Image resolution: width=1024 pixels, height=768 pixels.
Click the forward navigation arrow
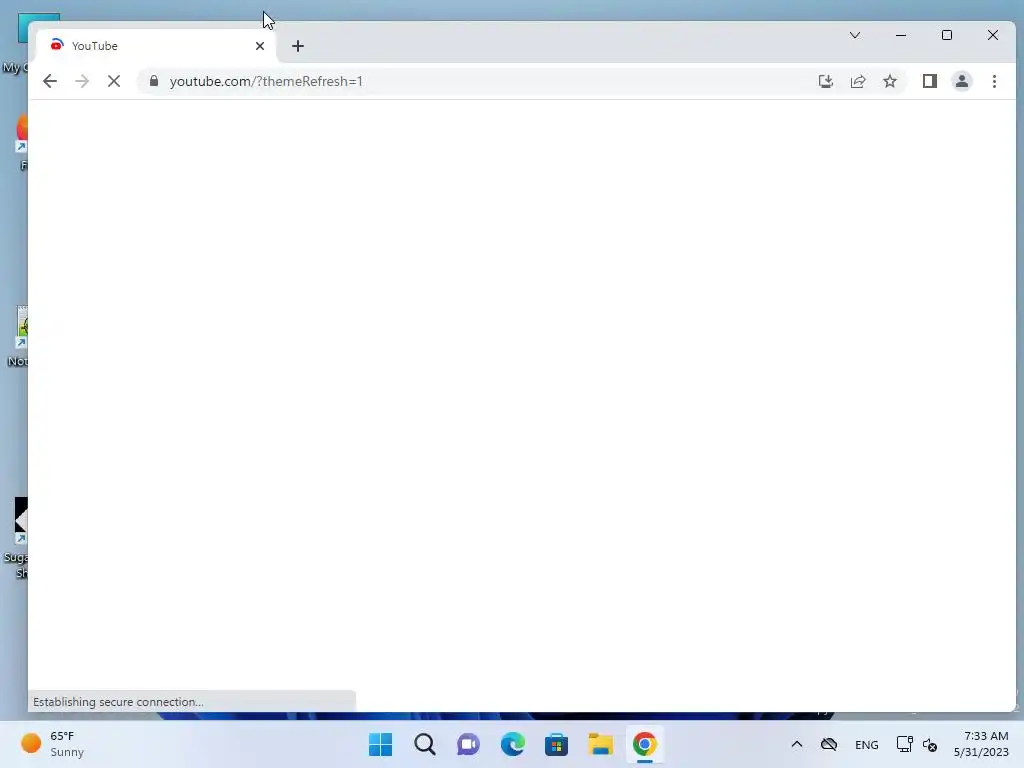[82, 81]
